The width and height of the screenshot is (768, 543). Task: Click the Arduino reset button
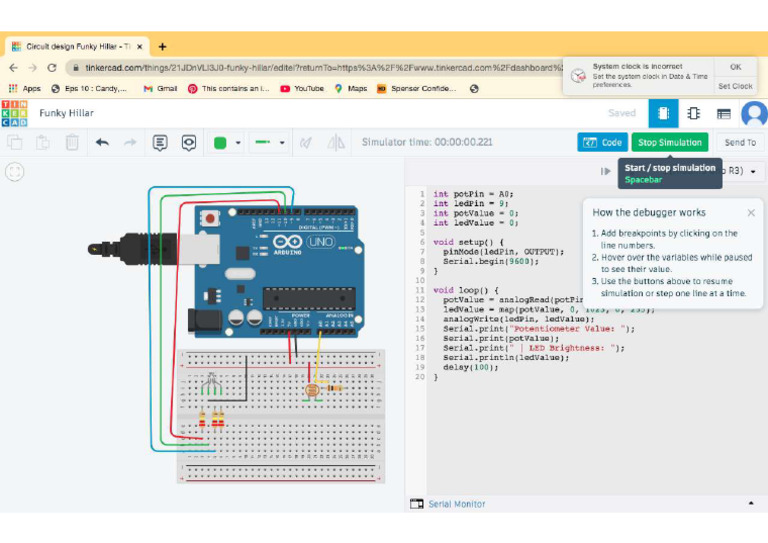pyautogui.click(x=211, y=218)
